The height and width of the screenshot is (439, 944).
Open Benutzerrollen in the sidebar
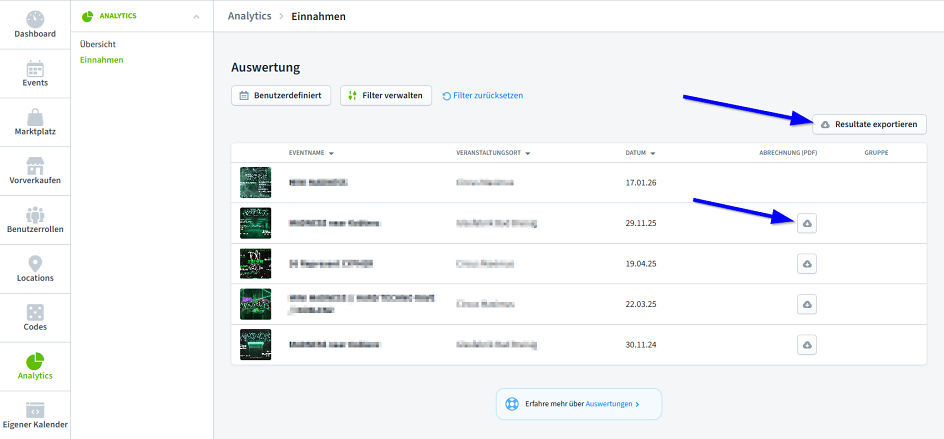tap(35, 220)
